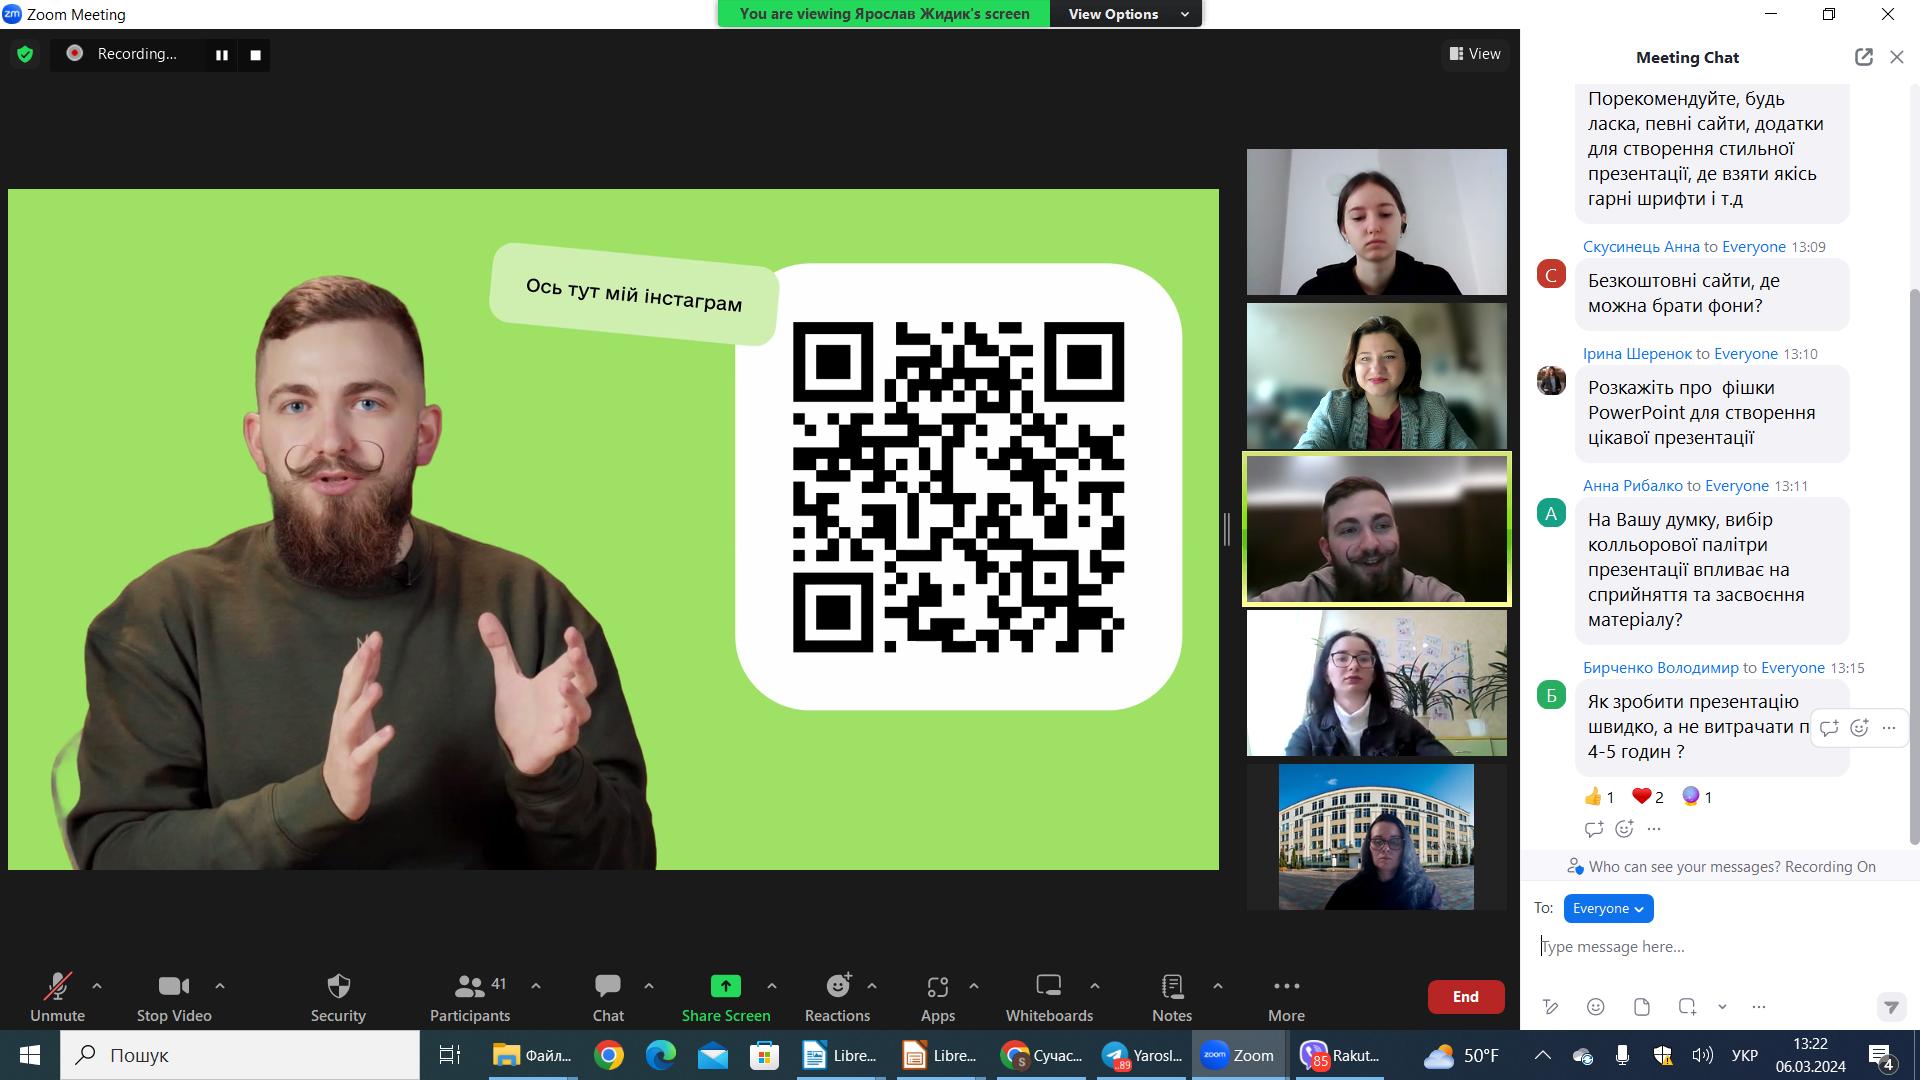Unmute the microphone

click(57, 996)
